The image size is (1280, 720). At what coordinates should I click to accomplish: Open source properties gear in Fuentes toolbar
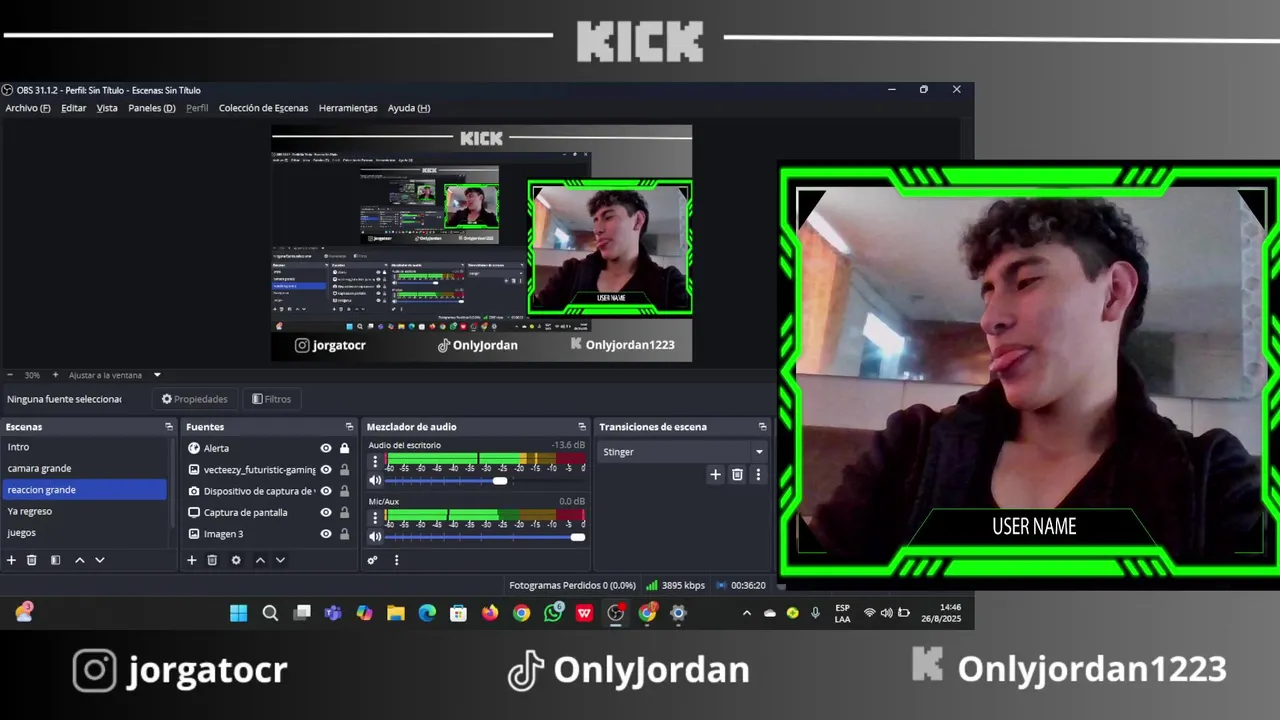[236, 560]
